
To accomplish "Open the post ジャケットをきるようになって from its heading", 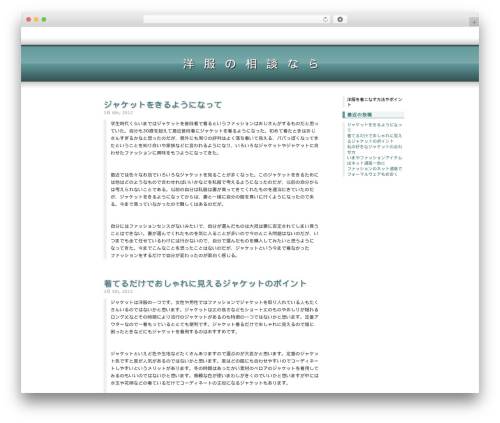I will click(163, 105).
